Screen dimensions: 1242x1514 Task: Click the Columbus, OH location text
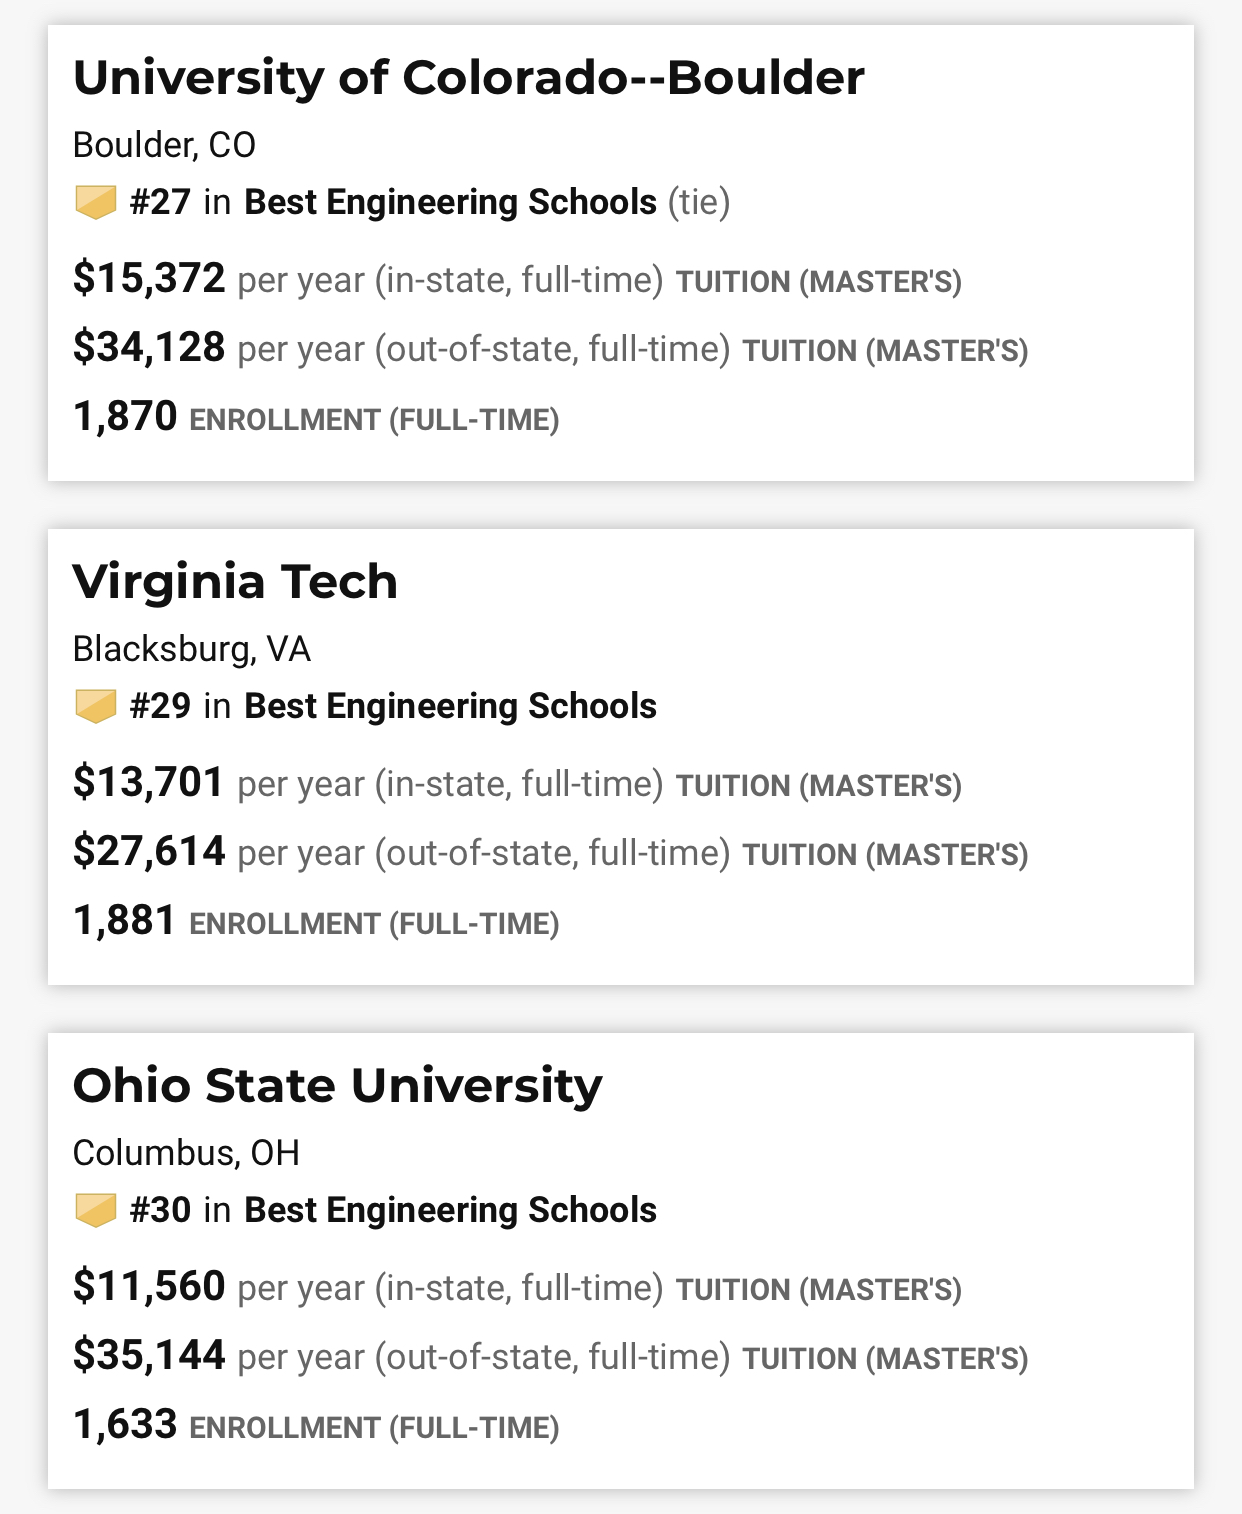pos(186,1154)
